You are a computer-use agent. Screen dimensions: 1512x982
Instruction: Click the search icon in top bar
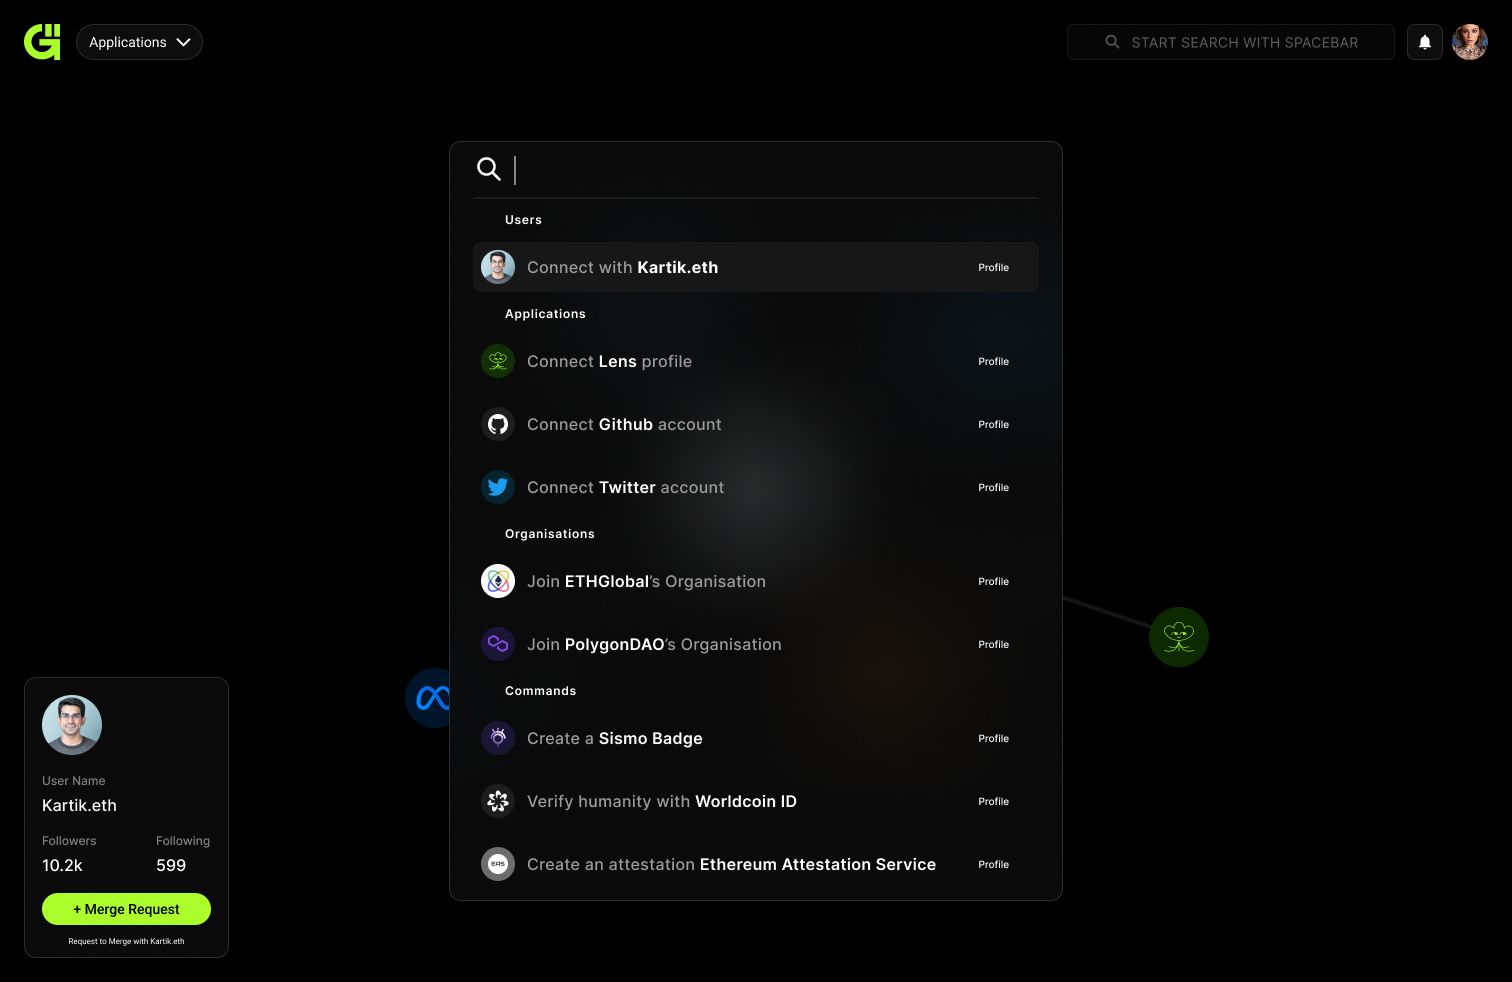[1112, 42]
